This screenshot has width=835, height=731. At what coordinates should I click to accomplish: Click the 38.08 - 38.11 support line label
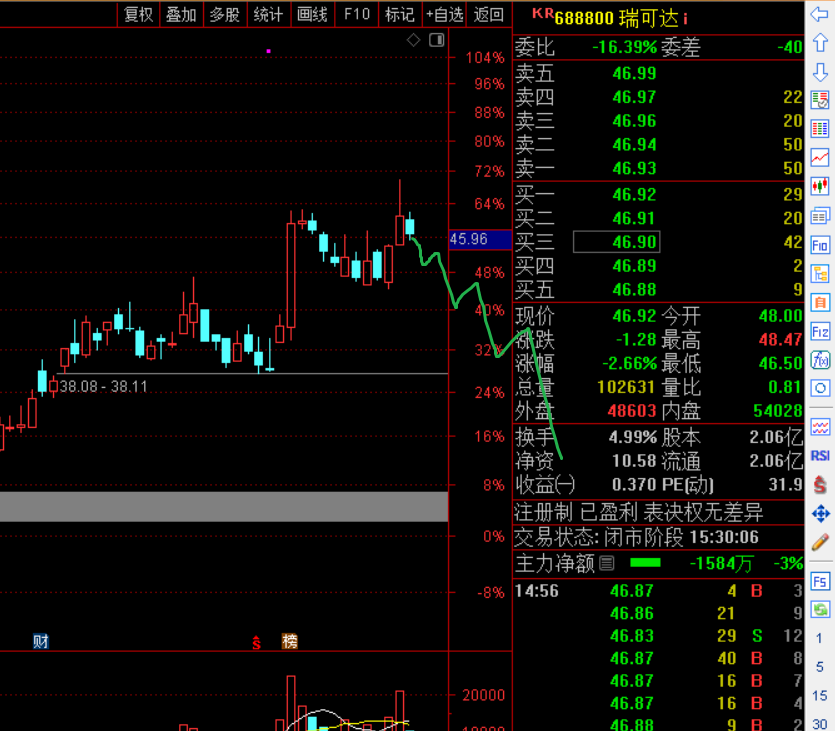point(103,386)
